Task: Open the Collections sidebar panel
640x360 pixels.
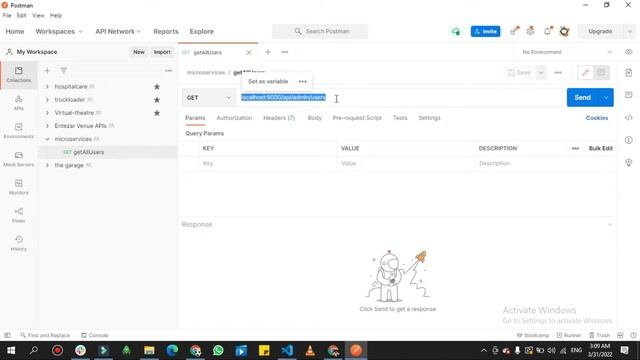Action: pyautogui.click(x=18, y=75)
